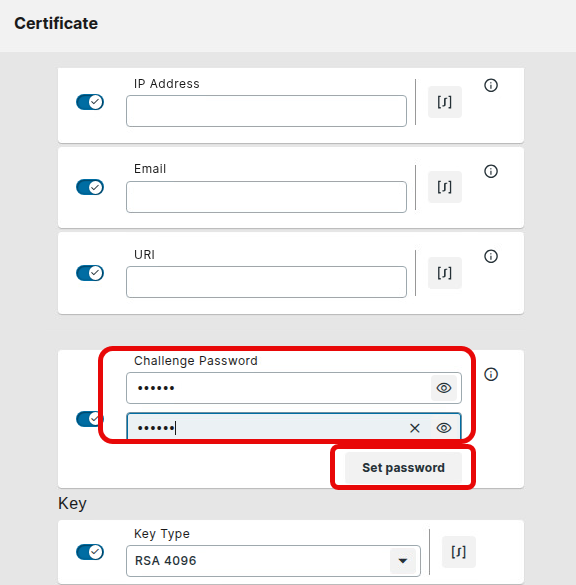Viewport: 576px width, 585px height.
Task: Open info icon for Email row
Action: (x=491, y=171)
